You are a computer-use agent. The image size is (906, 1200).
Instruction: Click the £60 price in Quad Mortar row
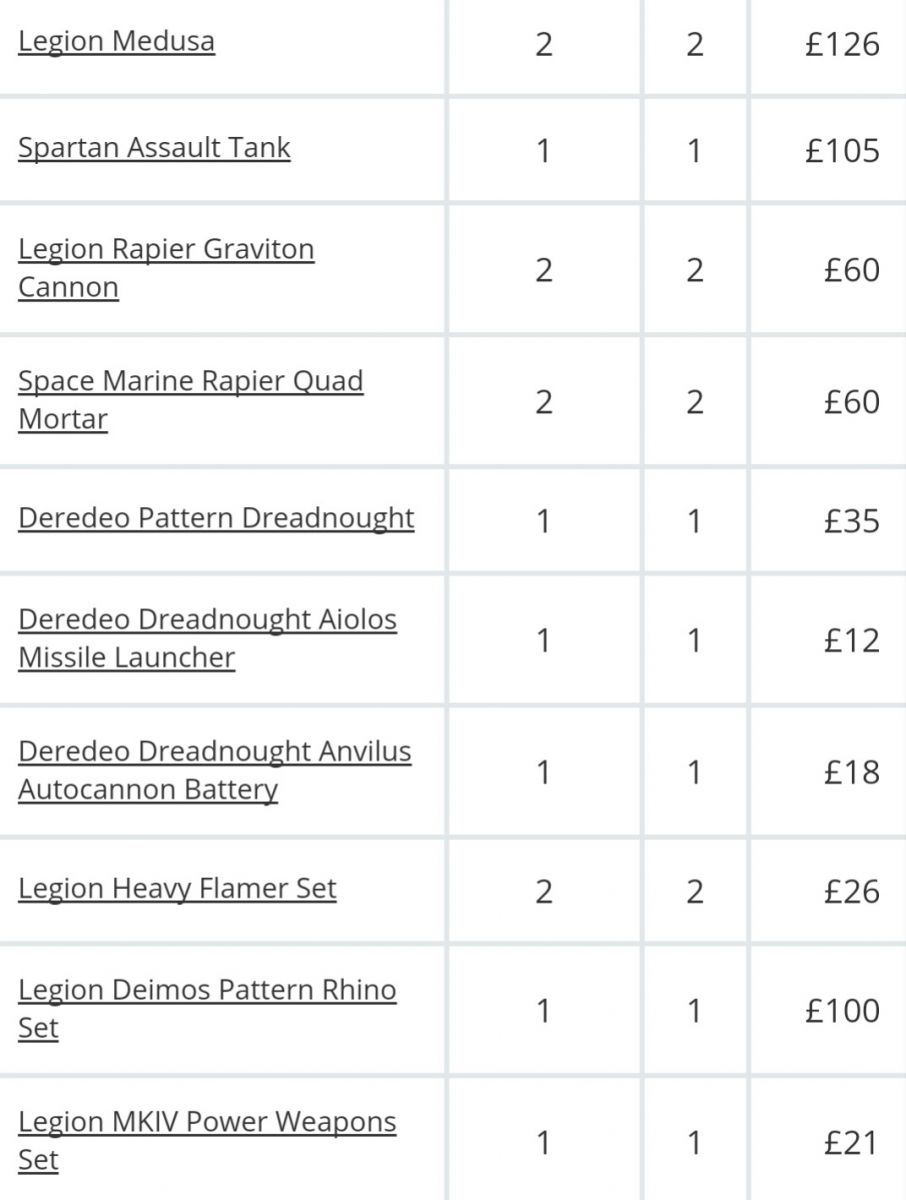[851, 402]
